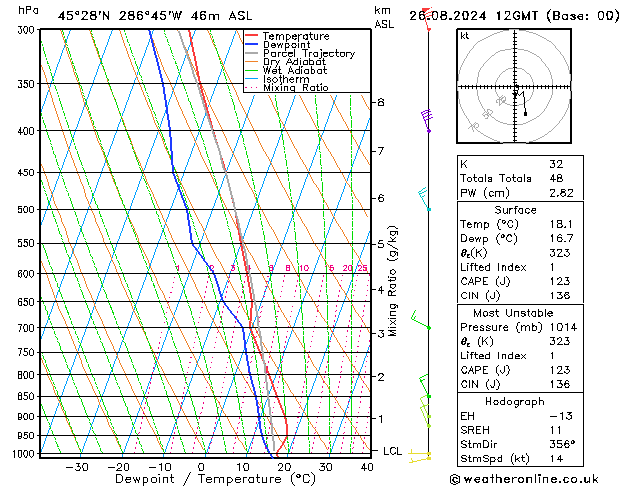Click the 'Most Unstable' section heading
This screenshot has height=486, width=629.
513,313
